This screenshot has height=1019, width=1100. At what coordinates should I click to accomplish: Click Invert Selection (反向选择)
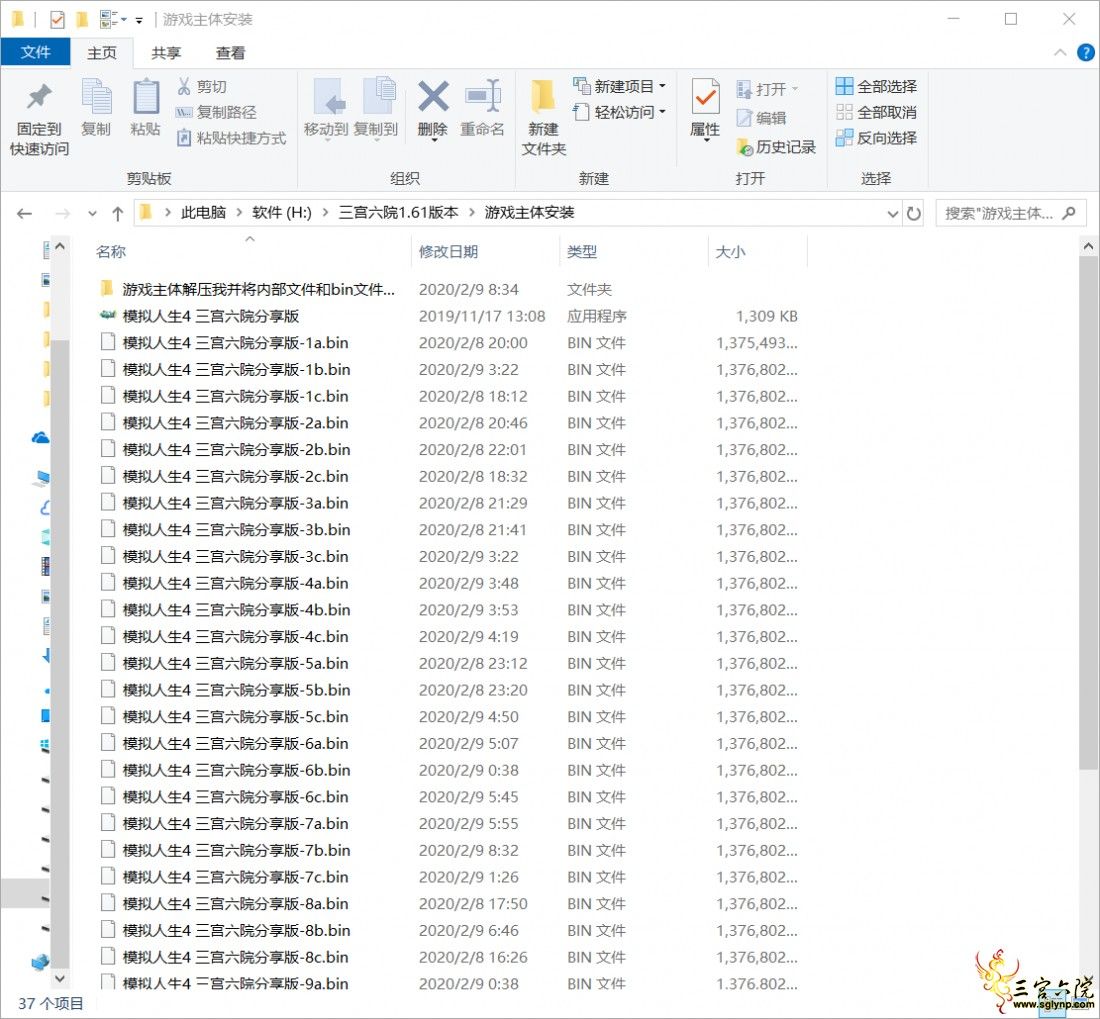pyautogui.click(x=876, y=138)
